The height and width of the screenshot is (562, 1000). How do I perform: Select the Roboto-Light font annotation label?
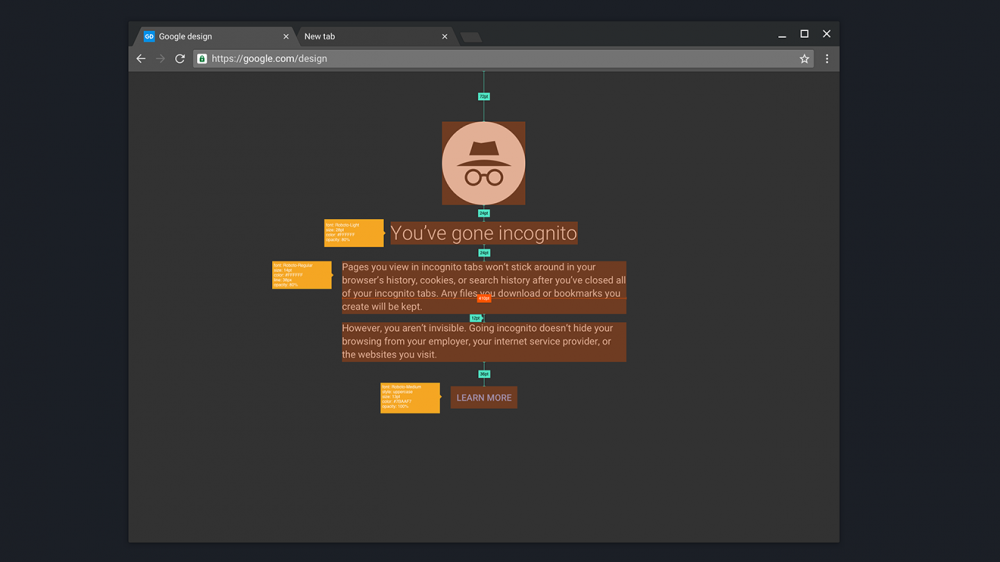point(353,233)
